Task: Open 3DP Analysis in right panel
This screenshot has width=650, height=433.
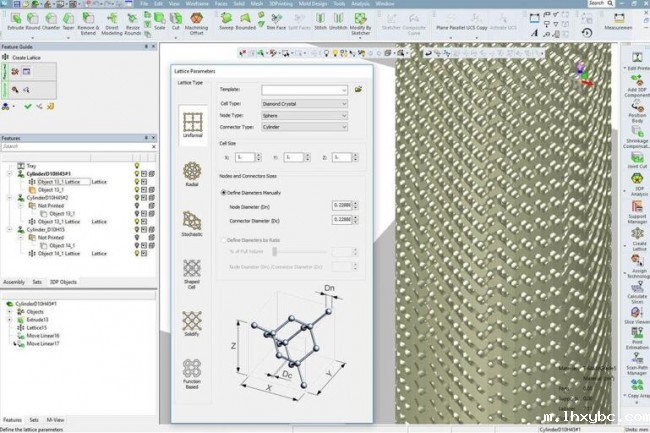Action: click(638, 185)
